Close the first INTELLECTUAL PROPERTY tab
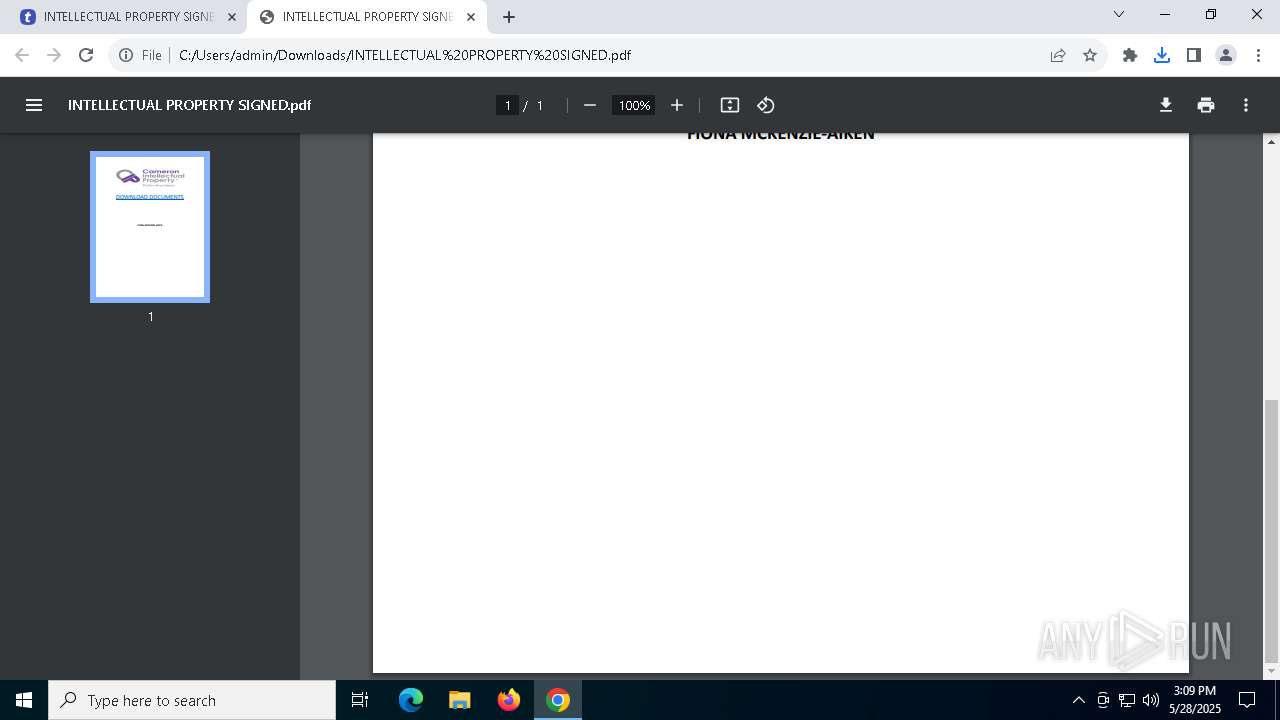Image resolution: width=1280 pixels, height=720 pixels. pyautogui.click(x=232, y=17)
